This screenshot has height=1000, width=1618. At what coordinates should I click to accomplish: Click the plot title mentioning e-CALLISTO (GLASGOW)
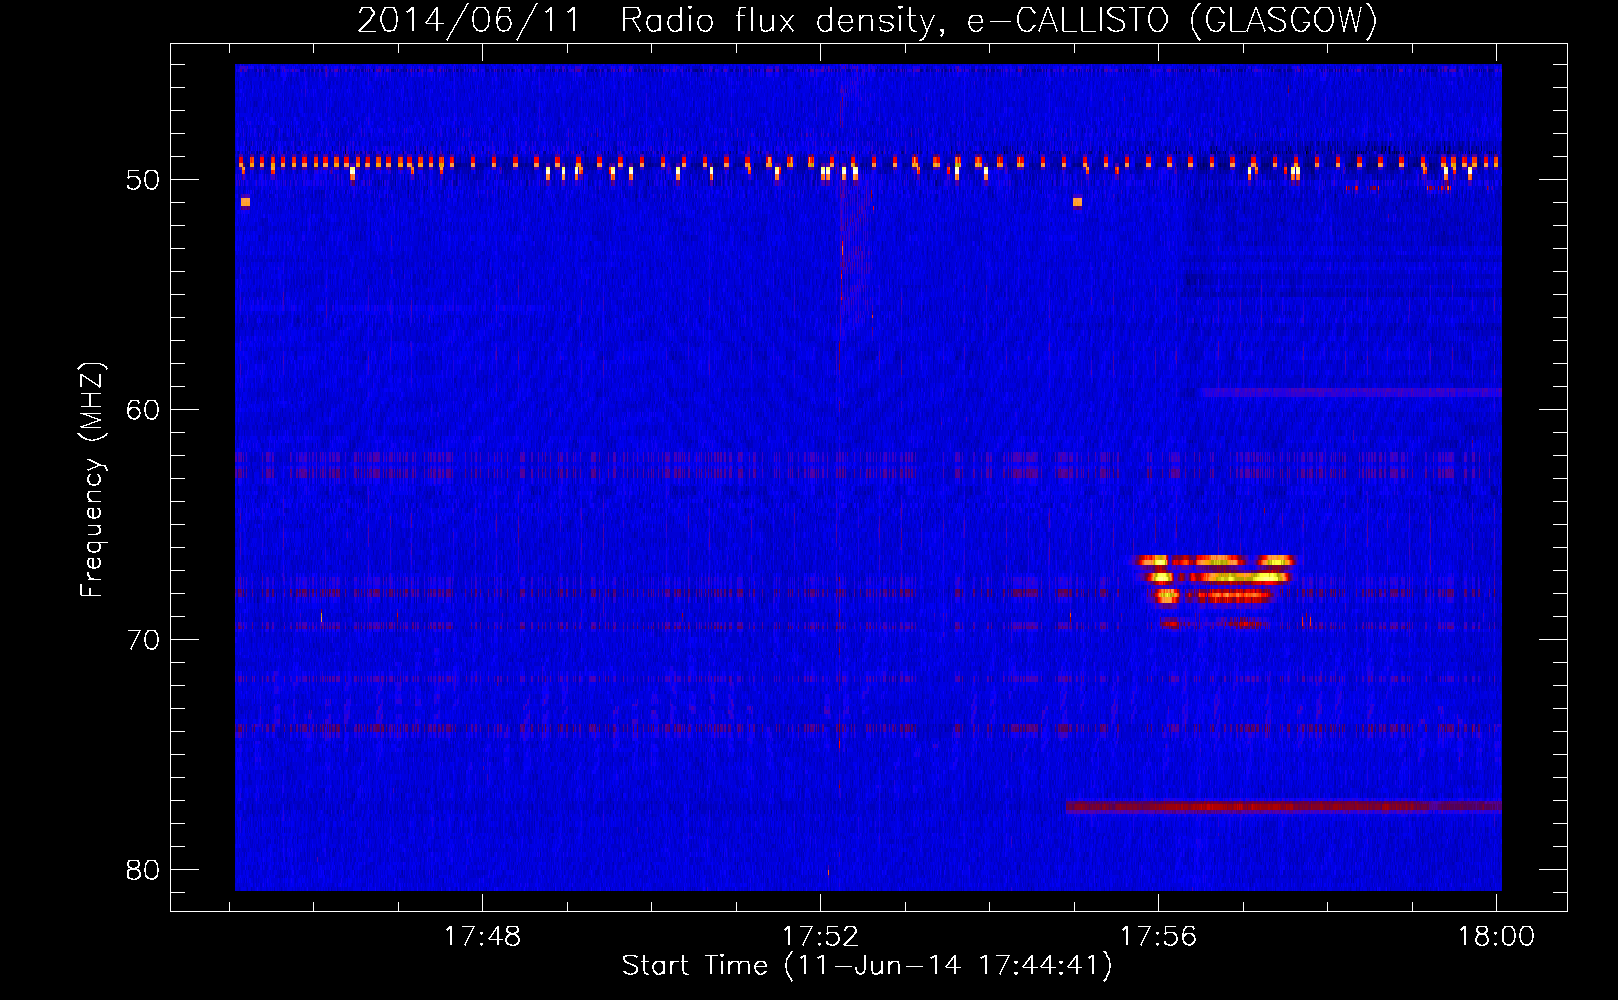point(867,20)
